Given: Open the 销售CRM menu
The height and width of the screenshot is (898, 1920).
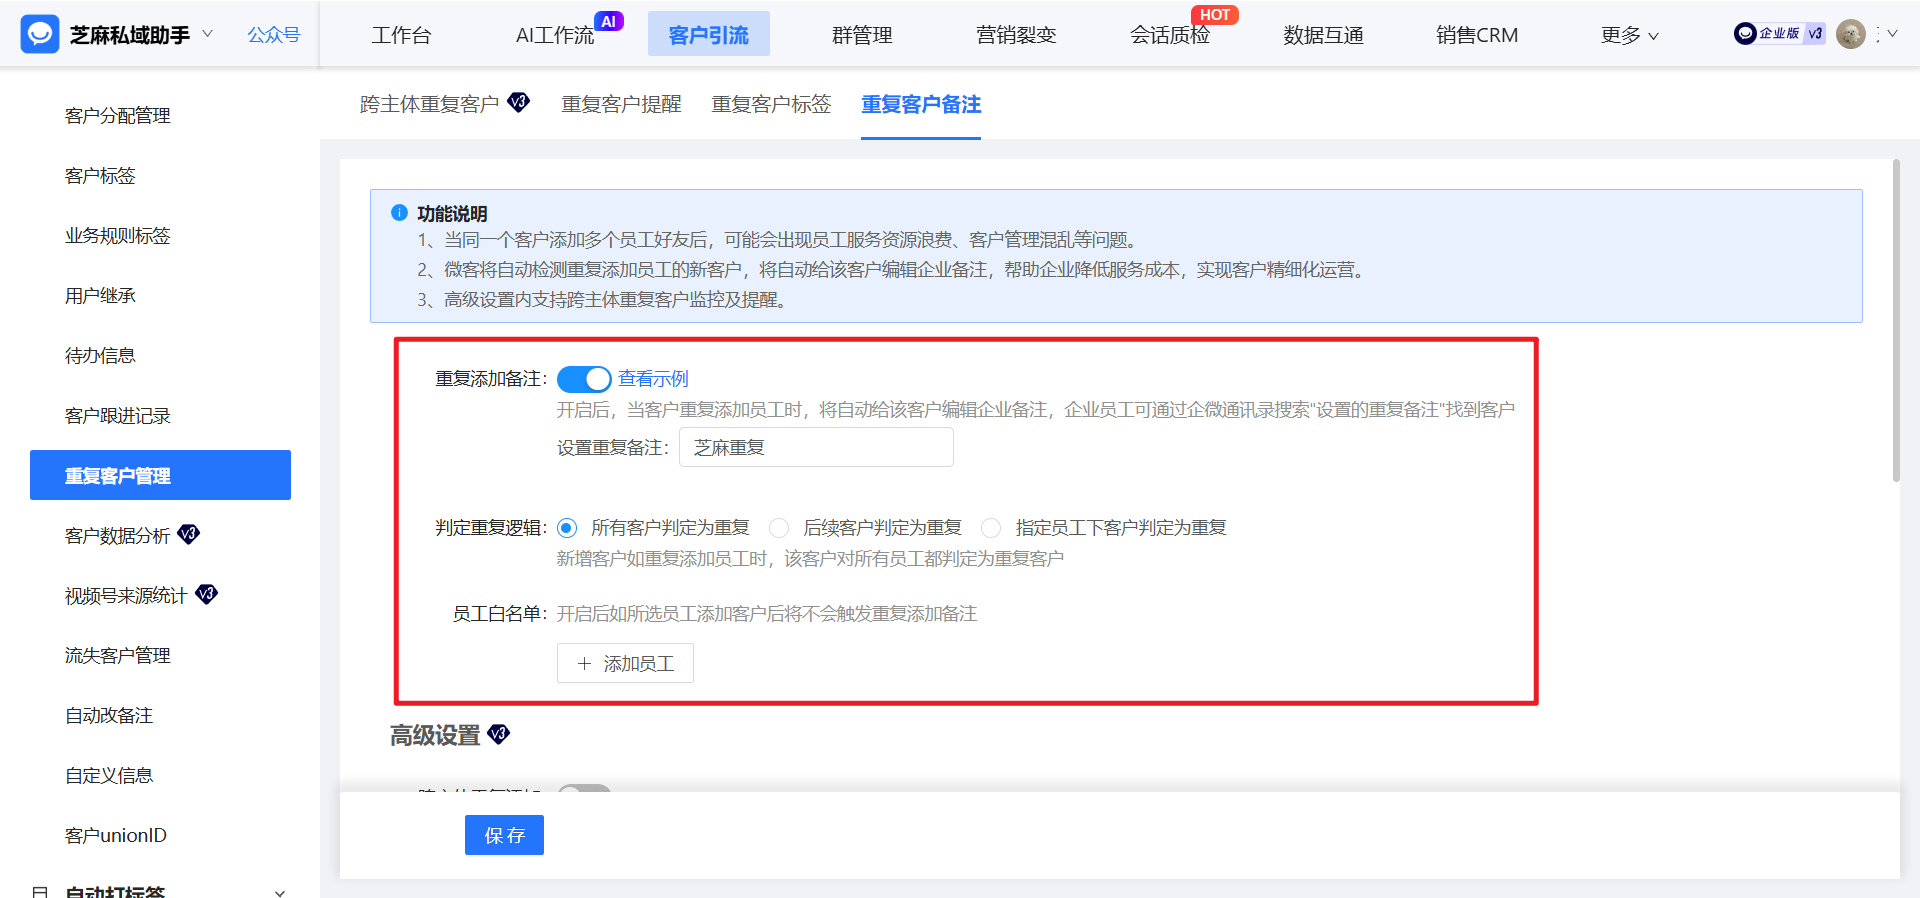Looking at the screenshot, I should click(x=1477, y=35).
